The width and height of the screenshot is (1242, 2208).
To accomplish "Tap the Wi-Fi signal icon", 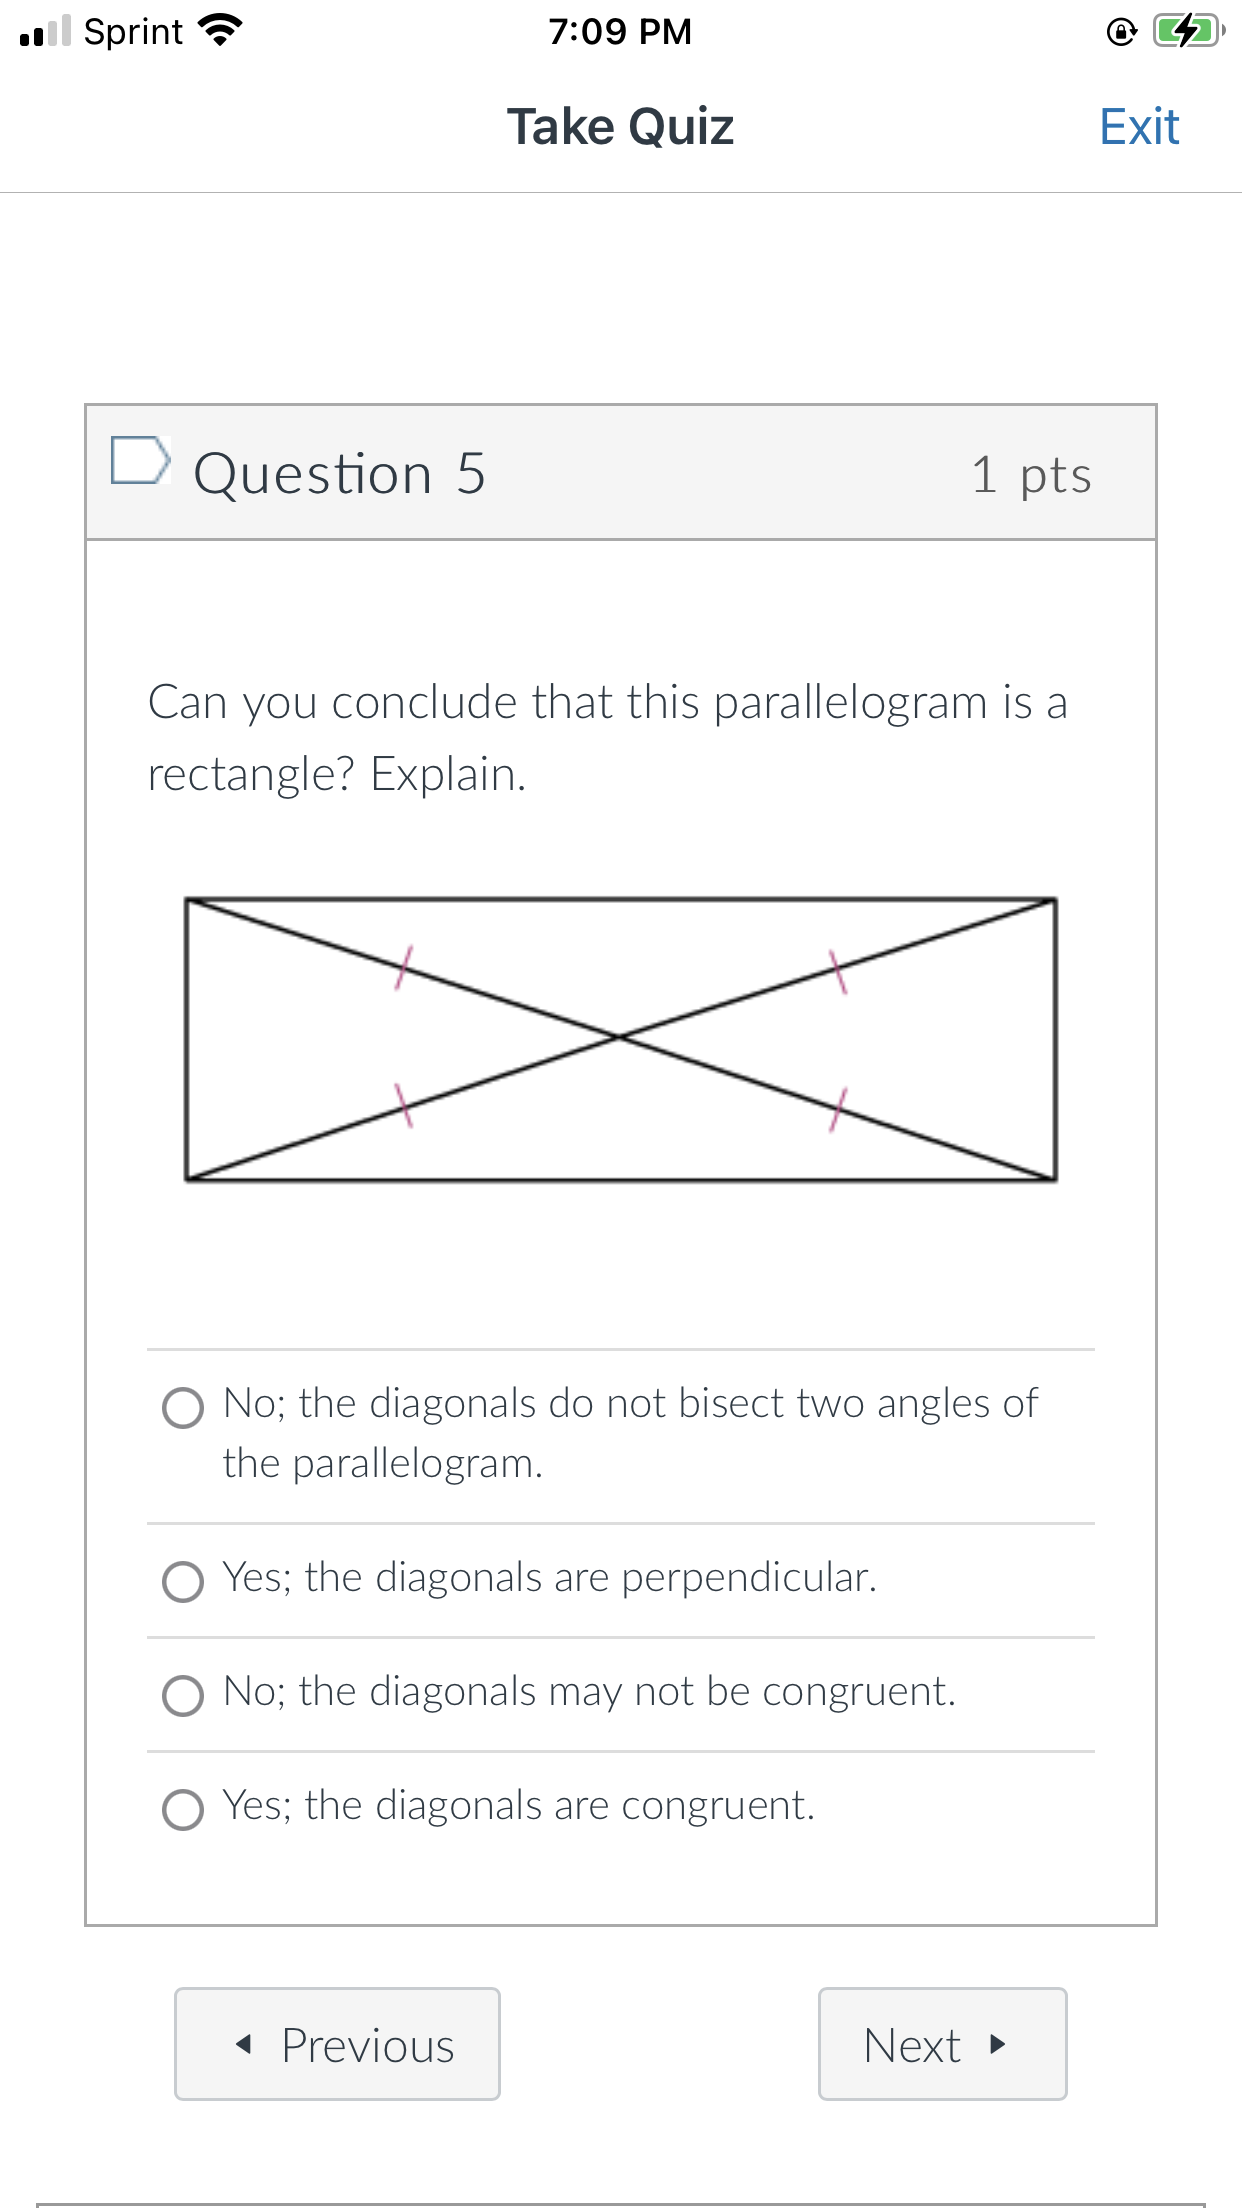I will tap(219, 30).
